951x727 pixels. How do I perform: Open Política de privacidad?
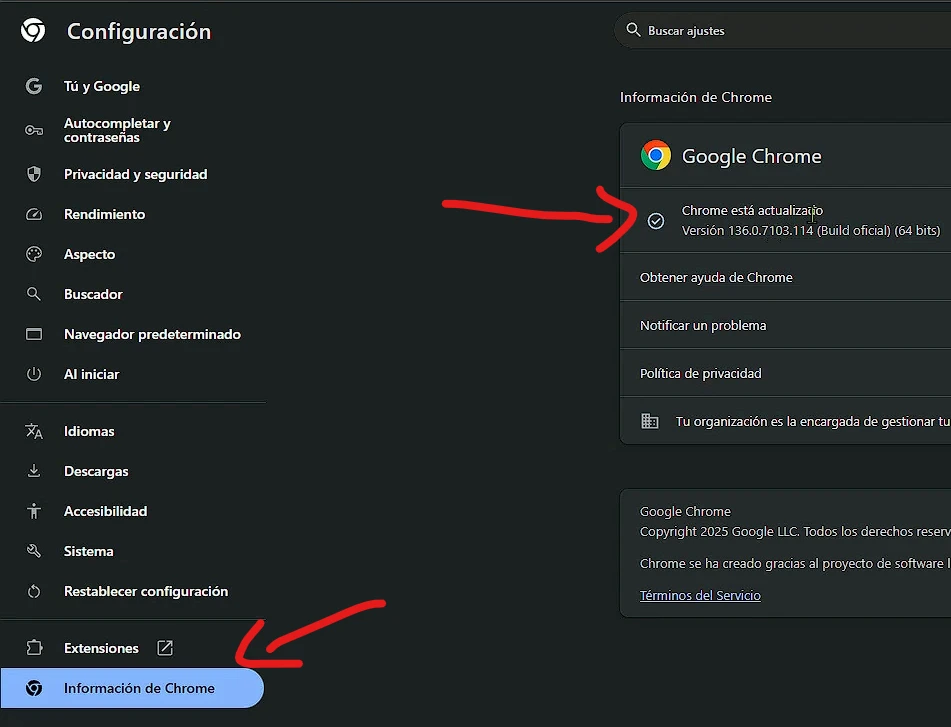click(785, 373)
